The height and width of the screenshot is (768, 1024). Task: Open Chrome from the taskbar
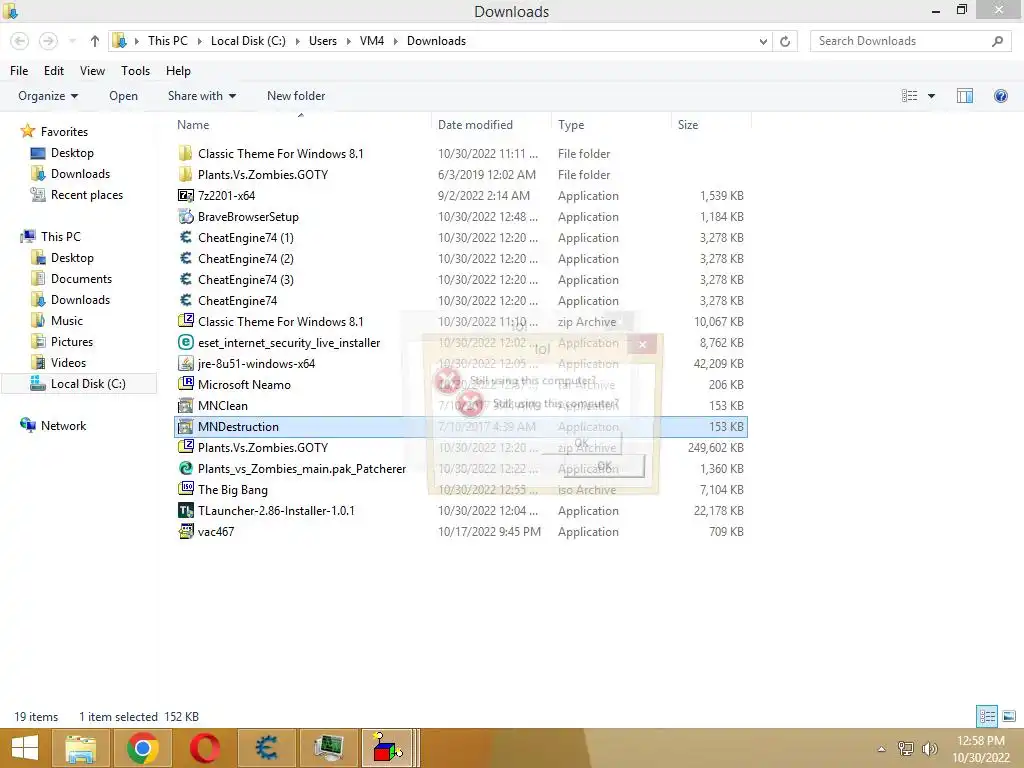click(x=142, y=748)
